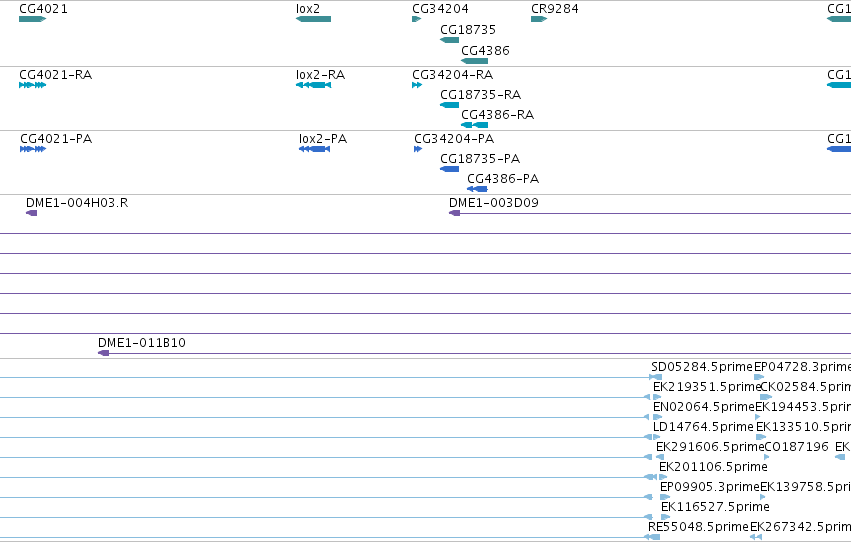Click the lox2-RA label
Viewport: 851px width, 542px height.
point(320,74)
